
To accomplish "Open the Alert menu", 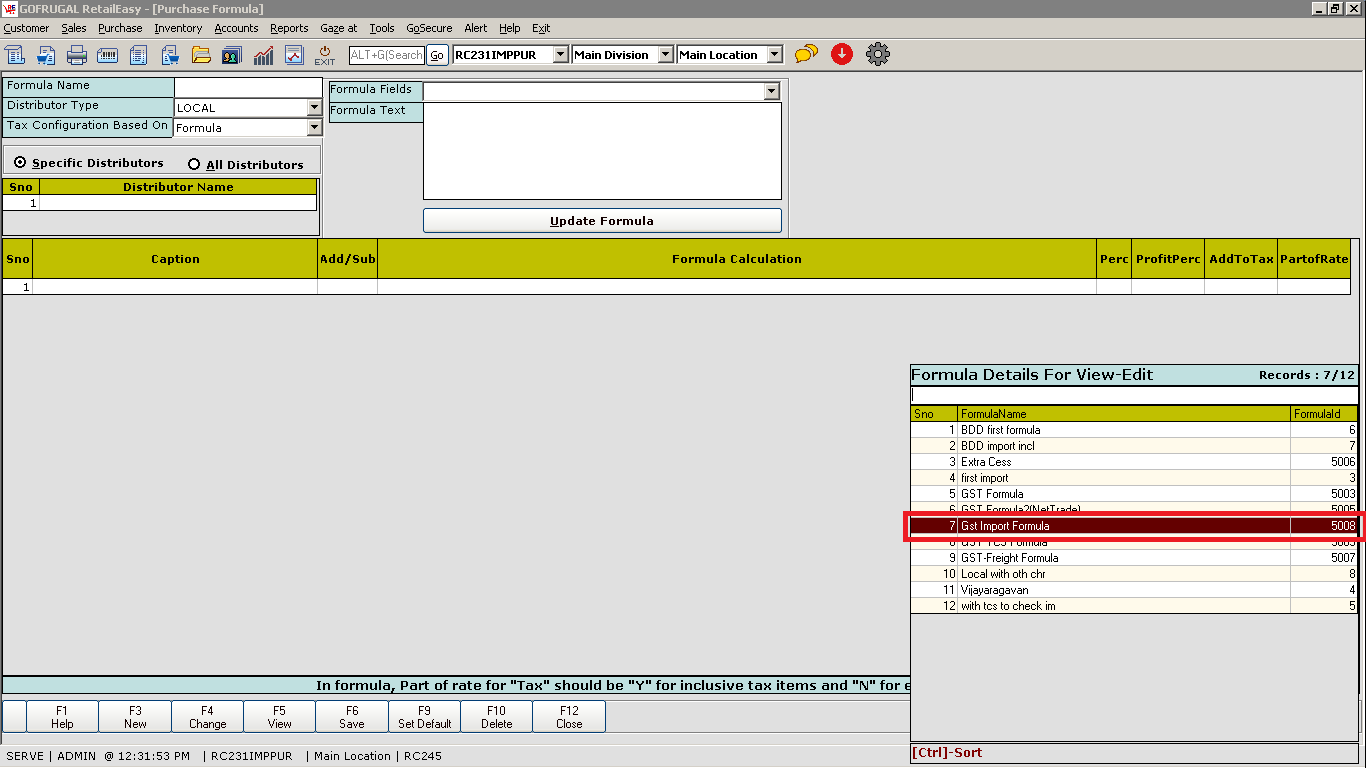I will pyautogui.click(x=476, y=28).
